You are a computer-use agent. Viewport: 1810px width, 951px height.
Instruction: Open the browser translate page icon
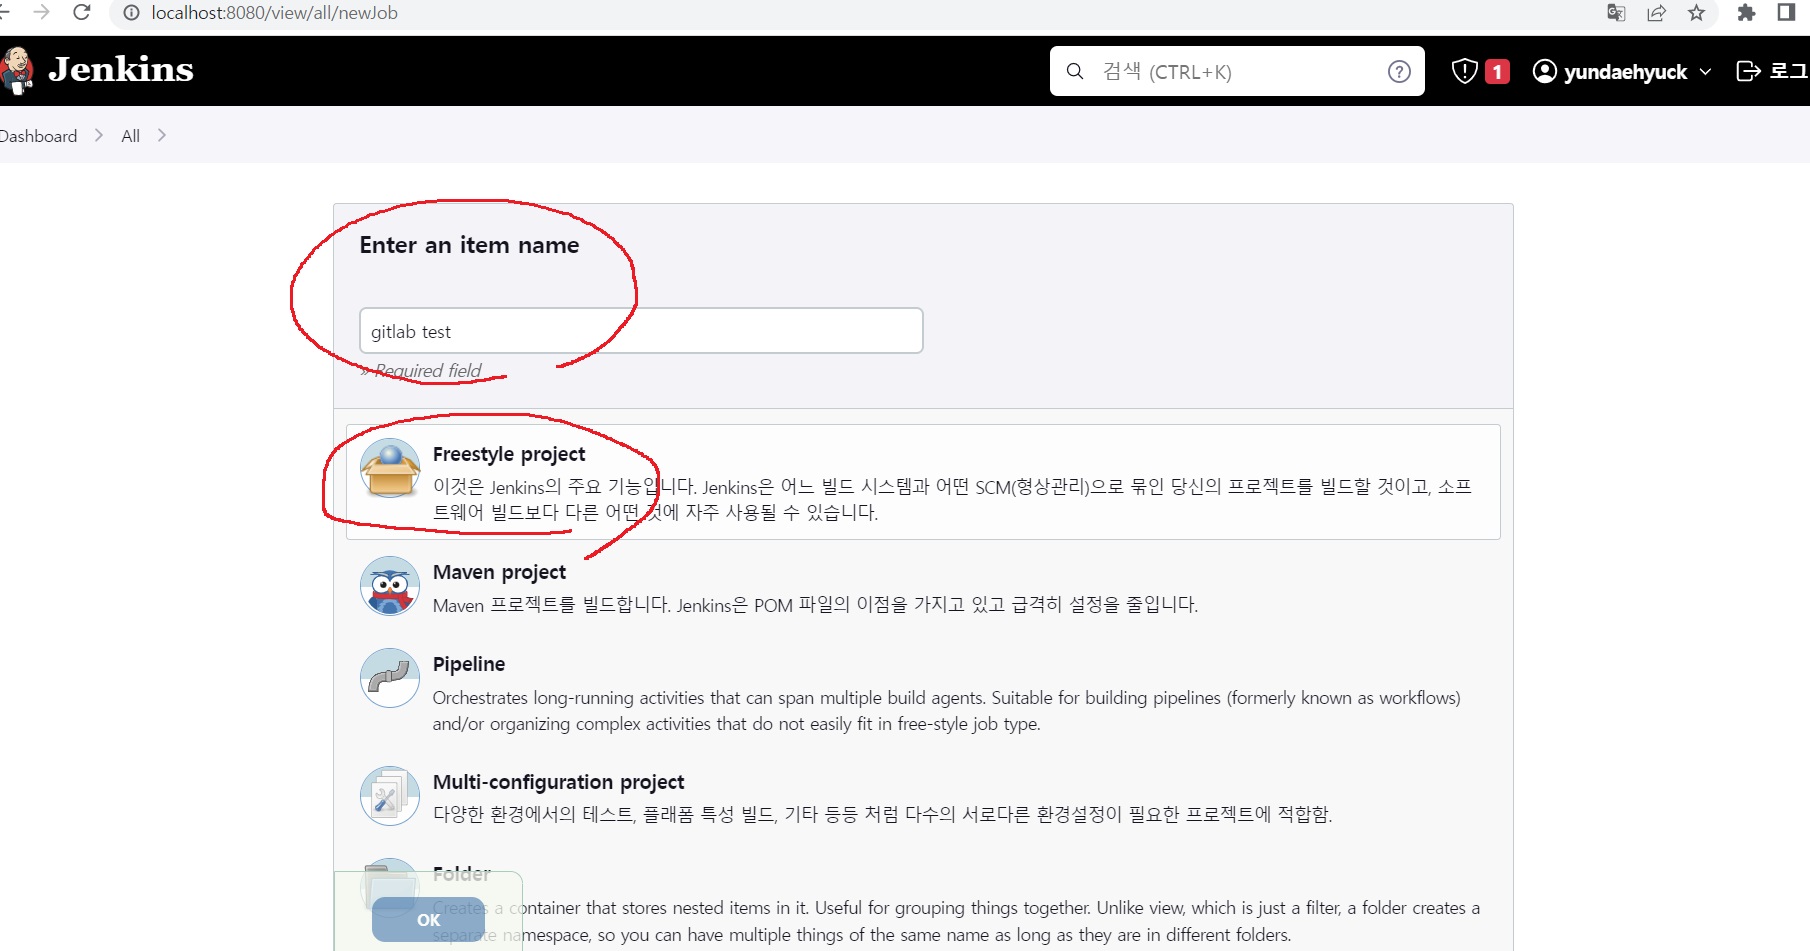(1616, 13)
